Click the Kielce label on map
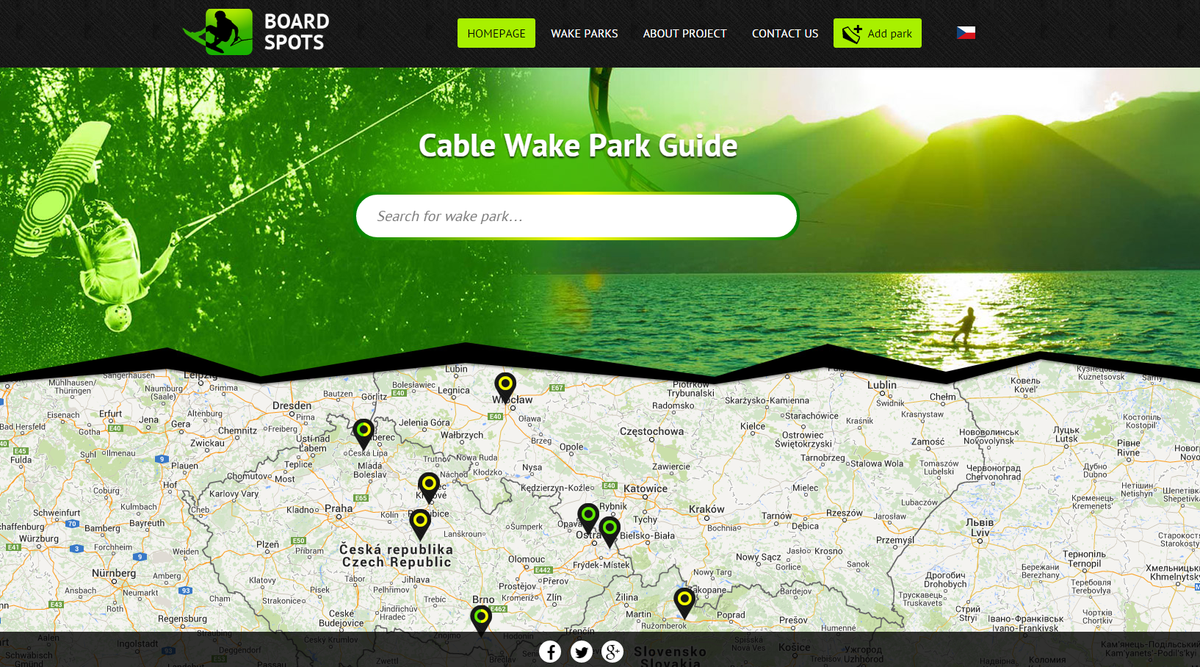This screenshot has height=667, width=1200. [x=753, y=427]
